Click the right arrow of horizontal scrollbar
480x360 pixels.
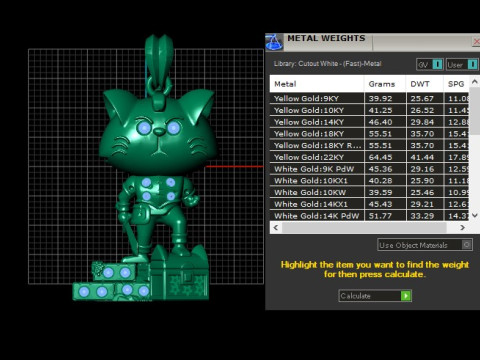point(462,228)
